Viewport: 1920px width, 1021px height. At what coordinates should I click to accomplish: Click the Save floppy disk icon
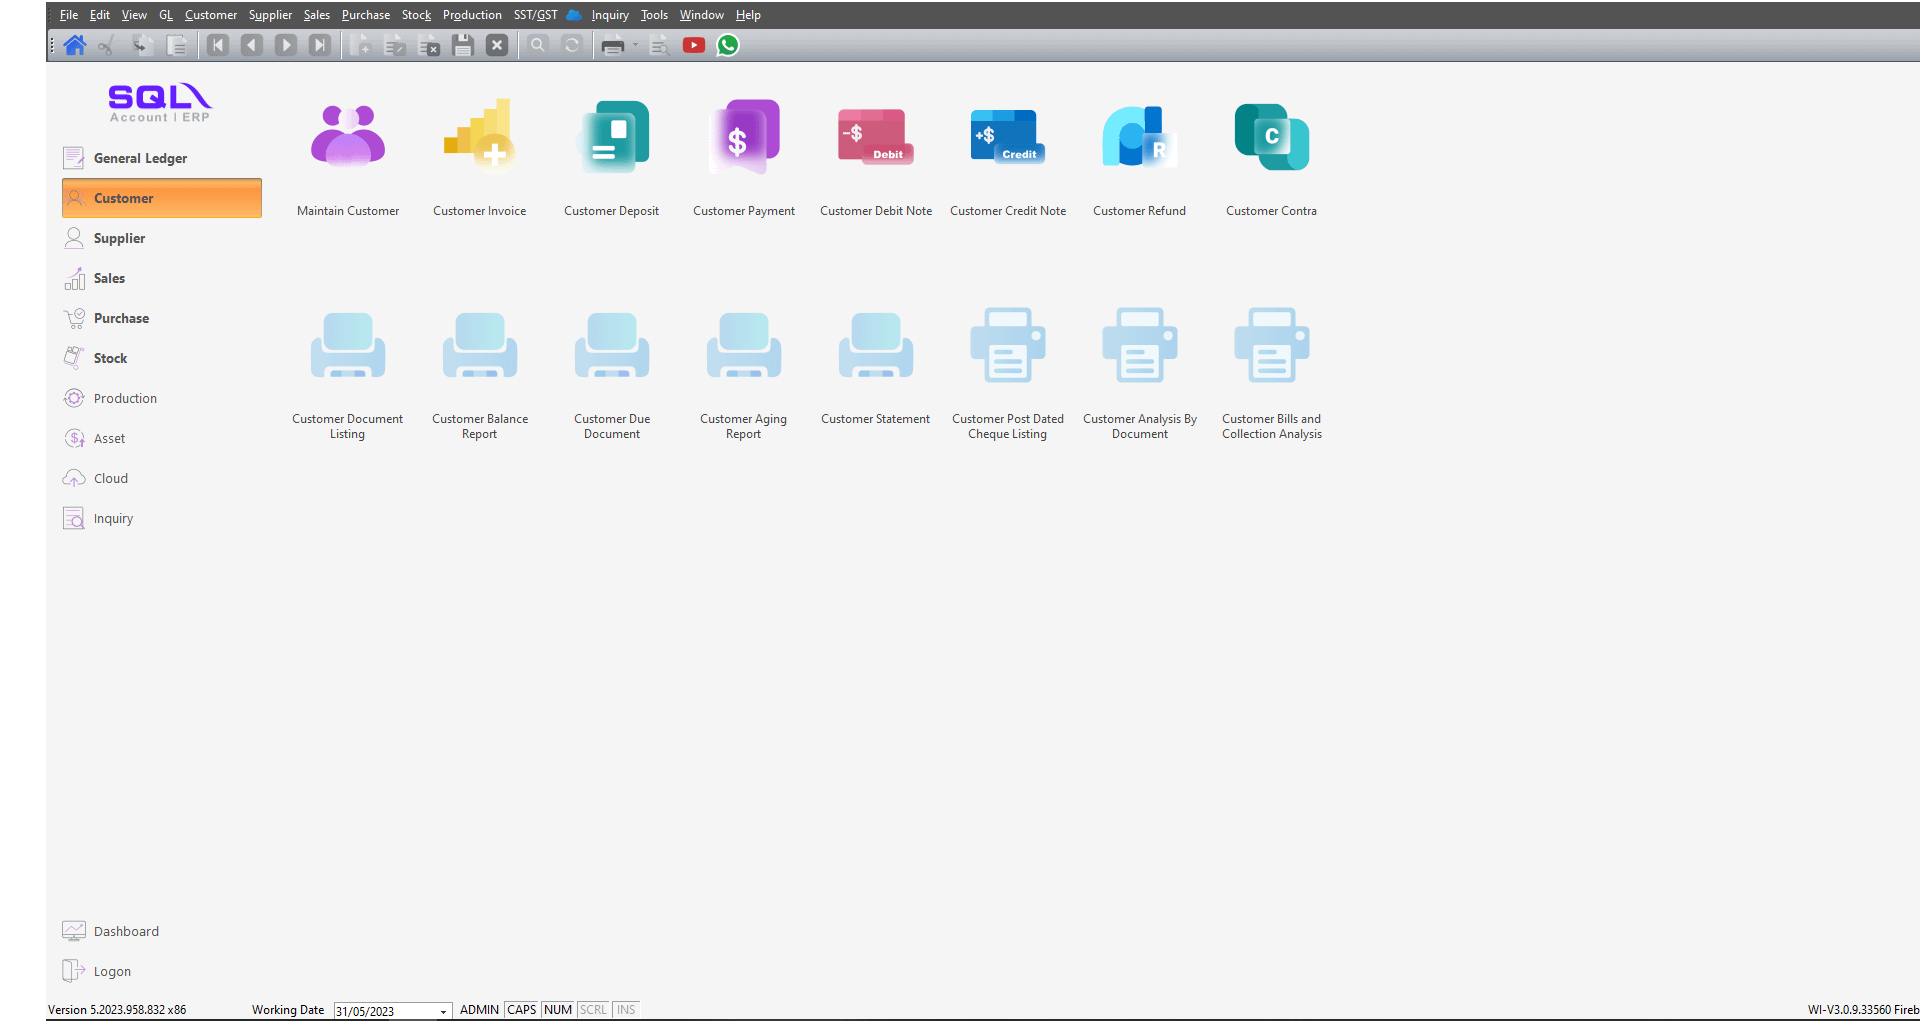[x=462, y=45]
